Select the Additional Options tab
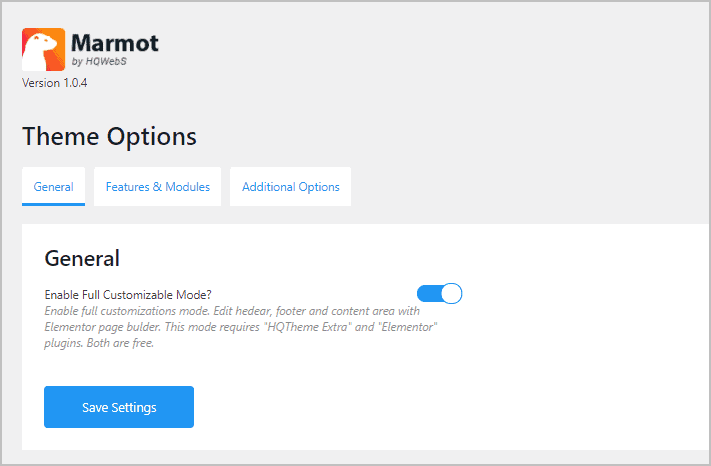This screenshot has height=466, width=711. 290,187
